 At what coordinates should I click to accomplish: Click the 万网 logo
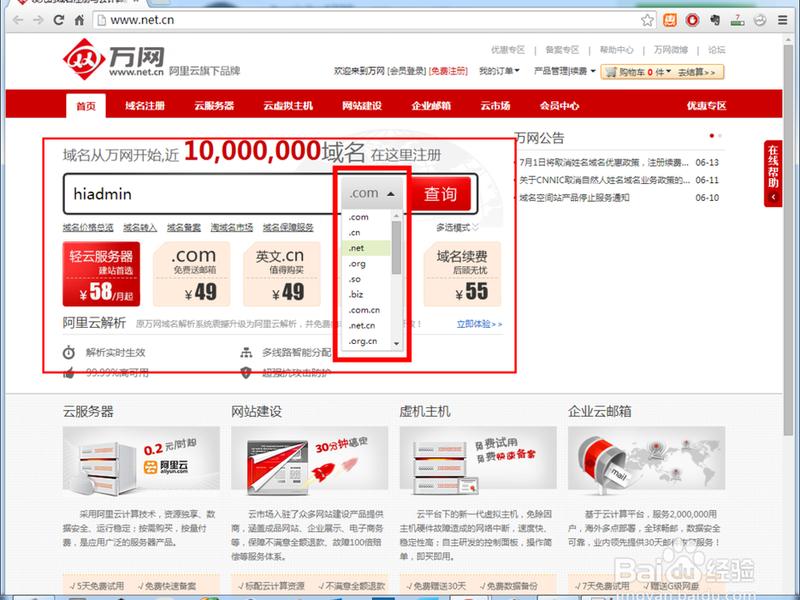tap(113, 59)
